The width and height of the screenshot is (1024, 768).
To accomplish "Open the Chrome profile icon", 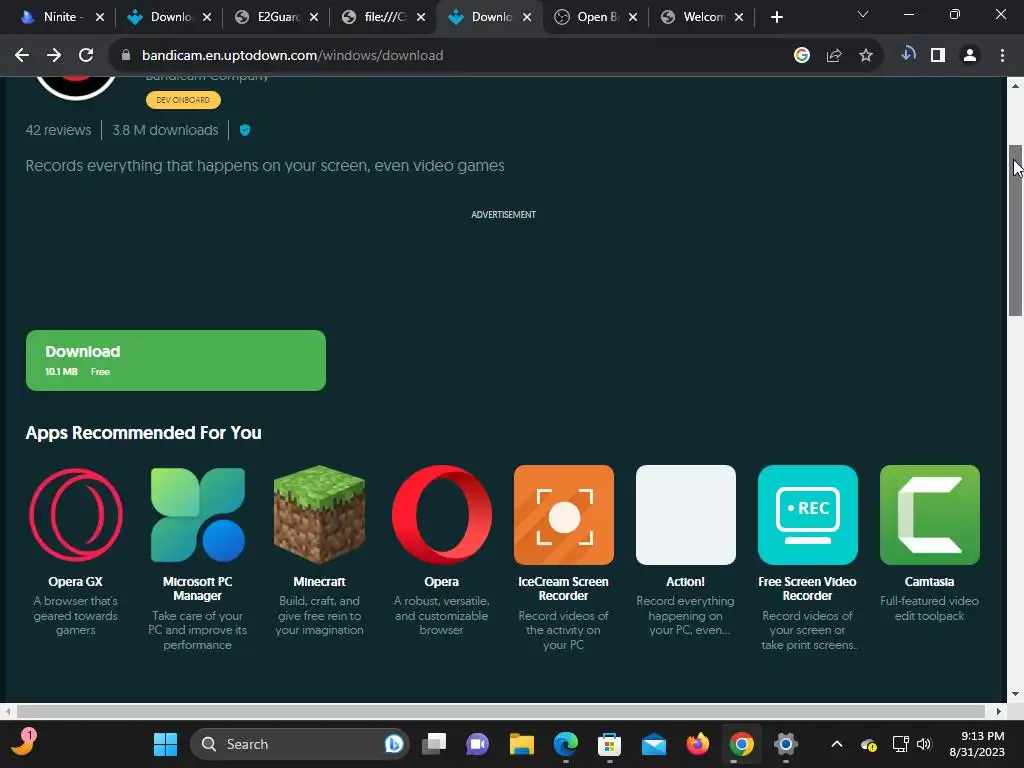I will click(x=970, y=56).
